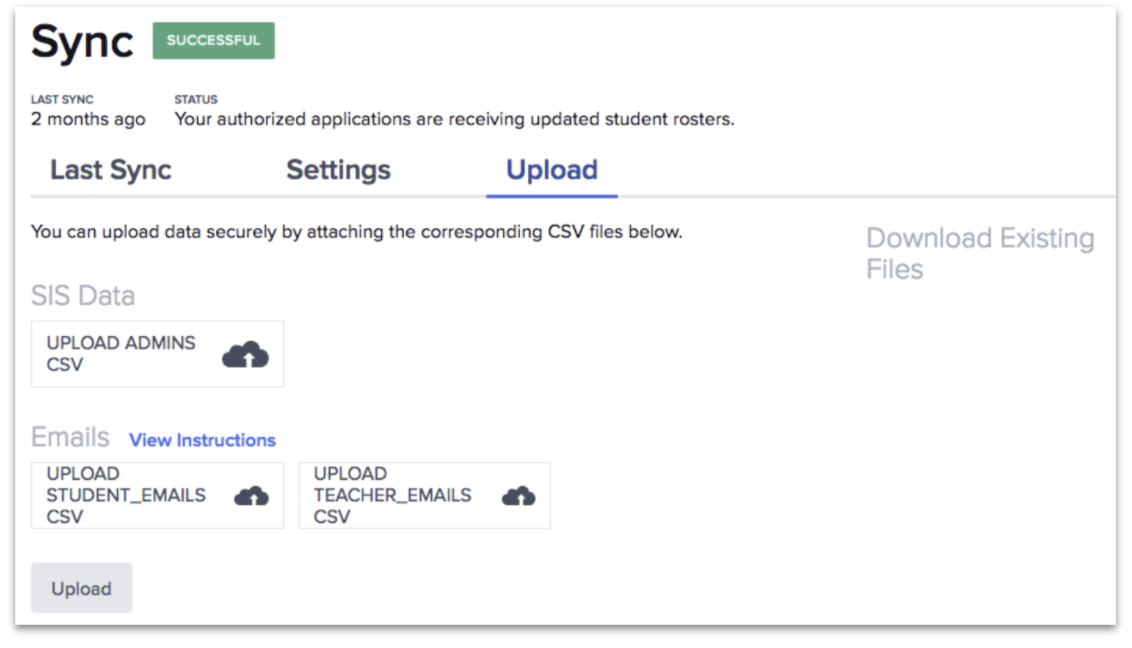Open the SIS Data section header
Screen dimensions: 1132x648
83,294
